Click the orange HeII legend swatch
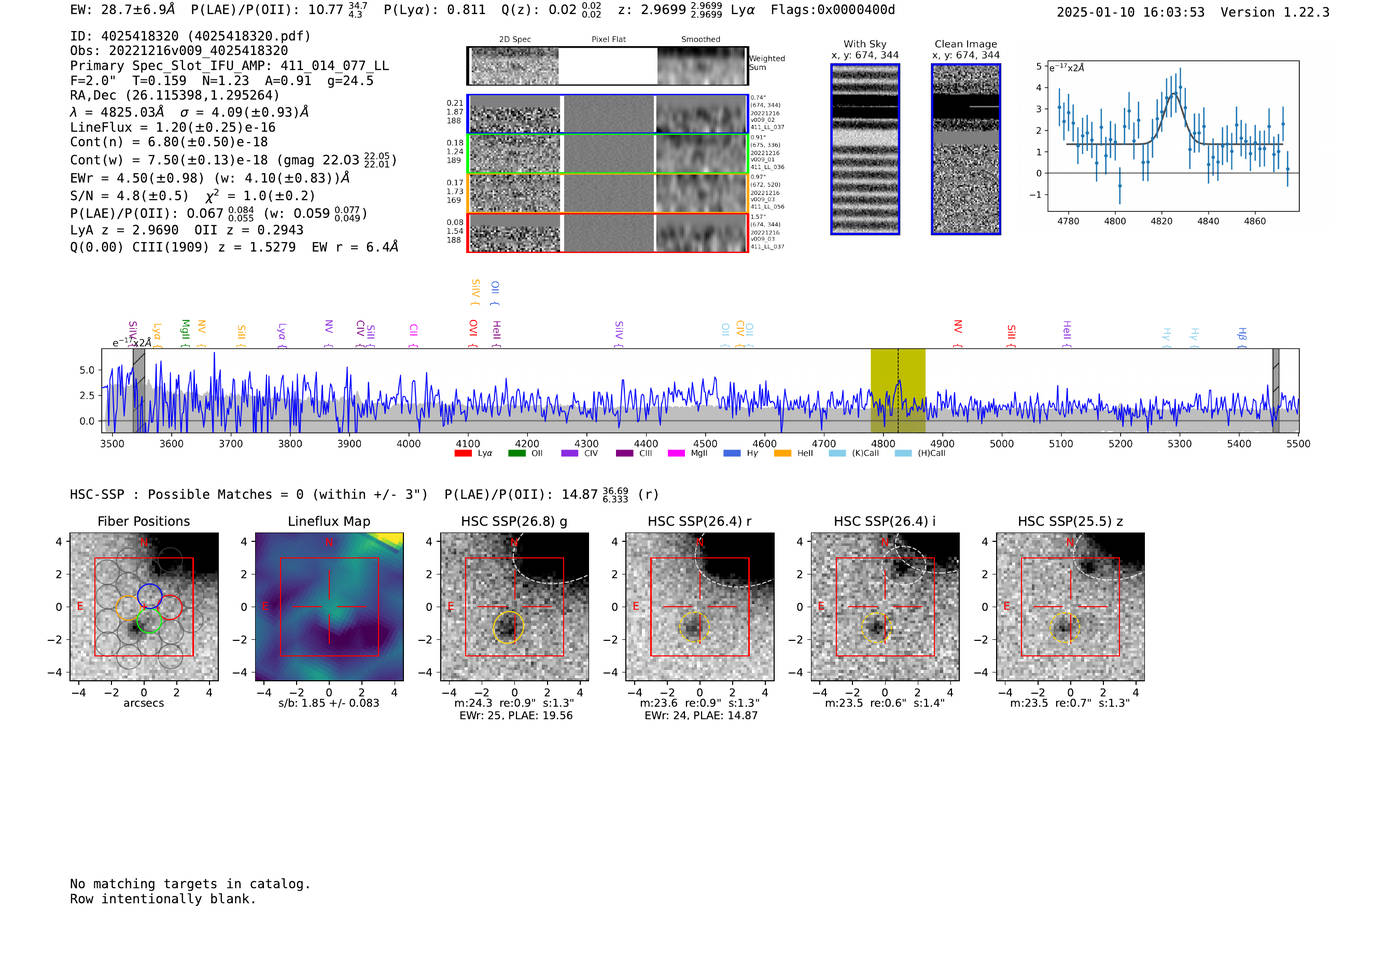 (783, 453)
